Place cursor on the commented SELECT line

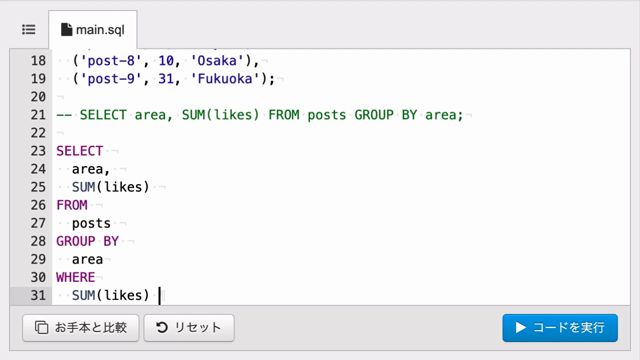click(260, 115)
